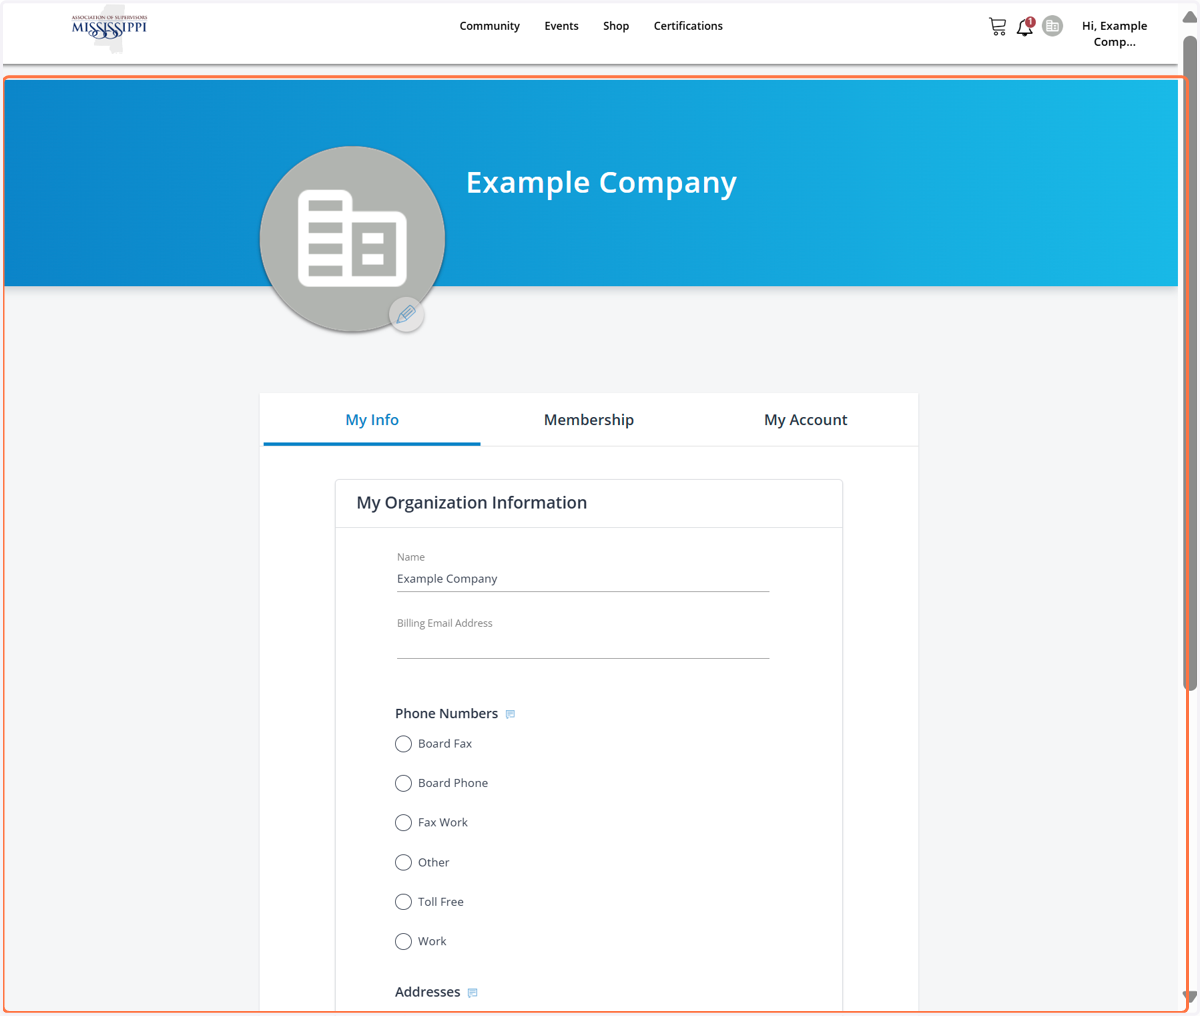Select the Toll Free radio button
This screenshot has height=1016, width=1200.
click(x=403, y=902)
